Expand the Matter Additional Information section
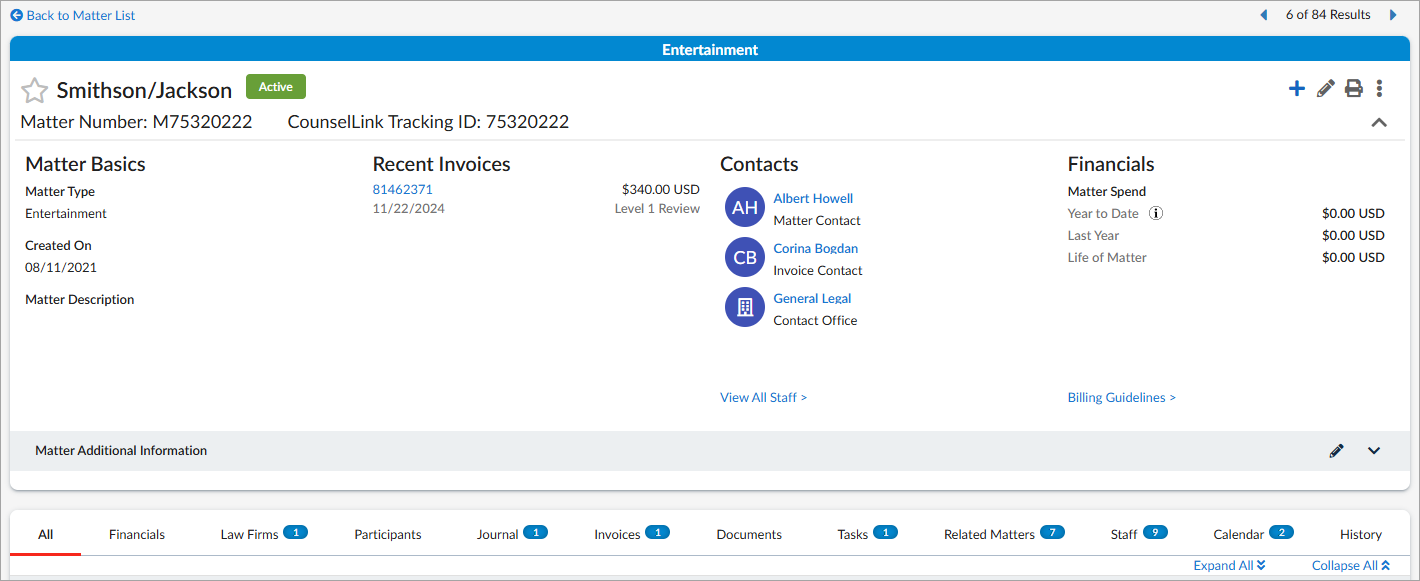1420x581 pixels. [1374, 451]
